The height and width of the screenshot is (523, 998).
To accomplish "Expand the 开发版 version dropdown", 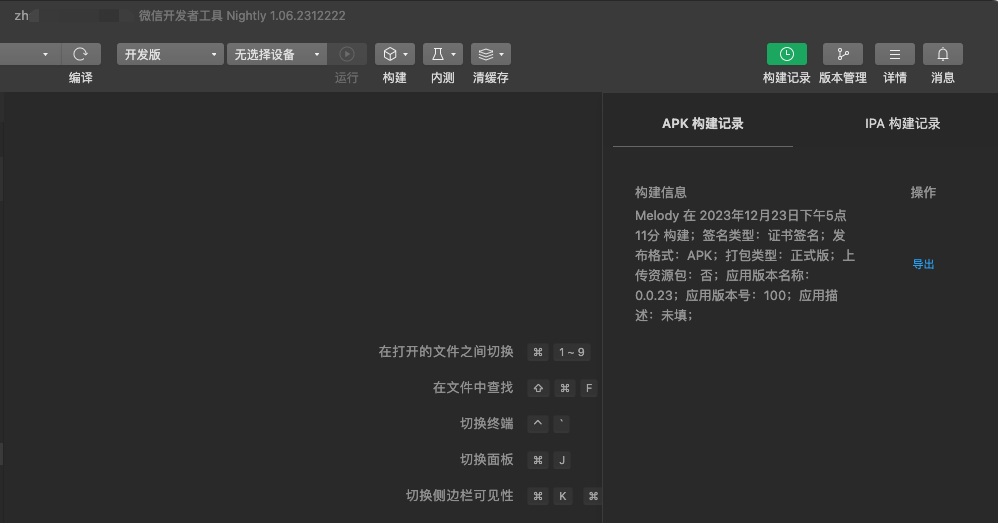I will click(170, 54).
